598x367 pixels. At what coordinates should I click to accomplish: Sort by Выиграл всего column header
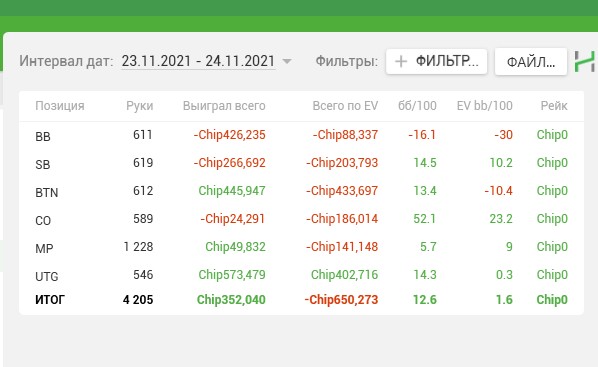pos(224,106)
